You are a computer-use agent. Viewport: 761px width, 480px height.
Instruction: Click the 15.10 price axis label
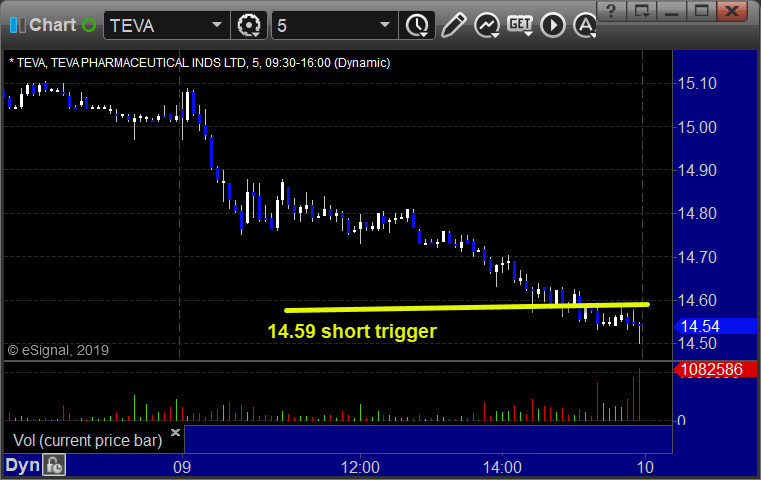tap(697, 83)
